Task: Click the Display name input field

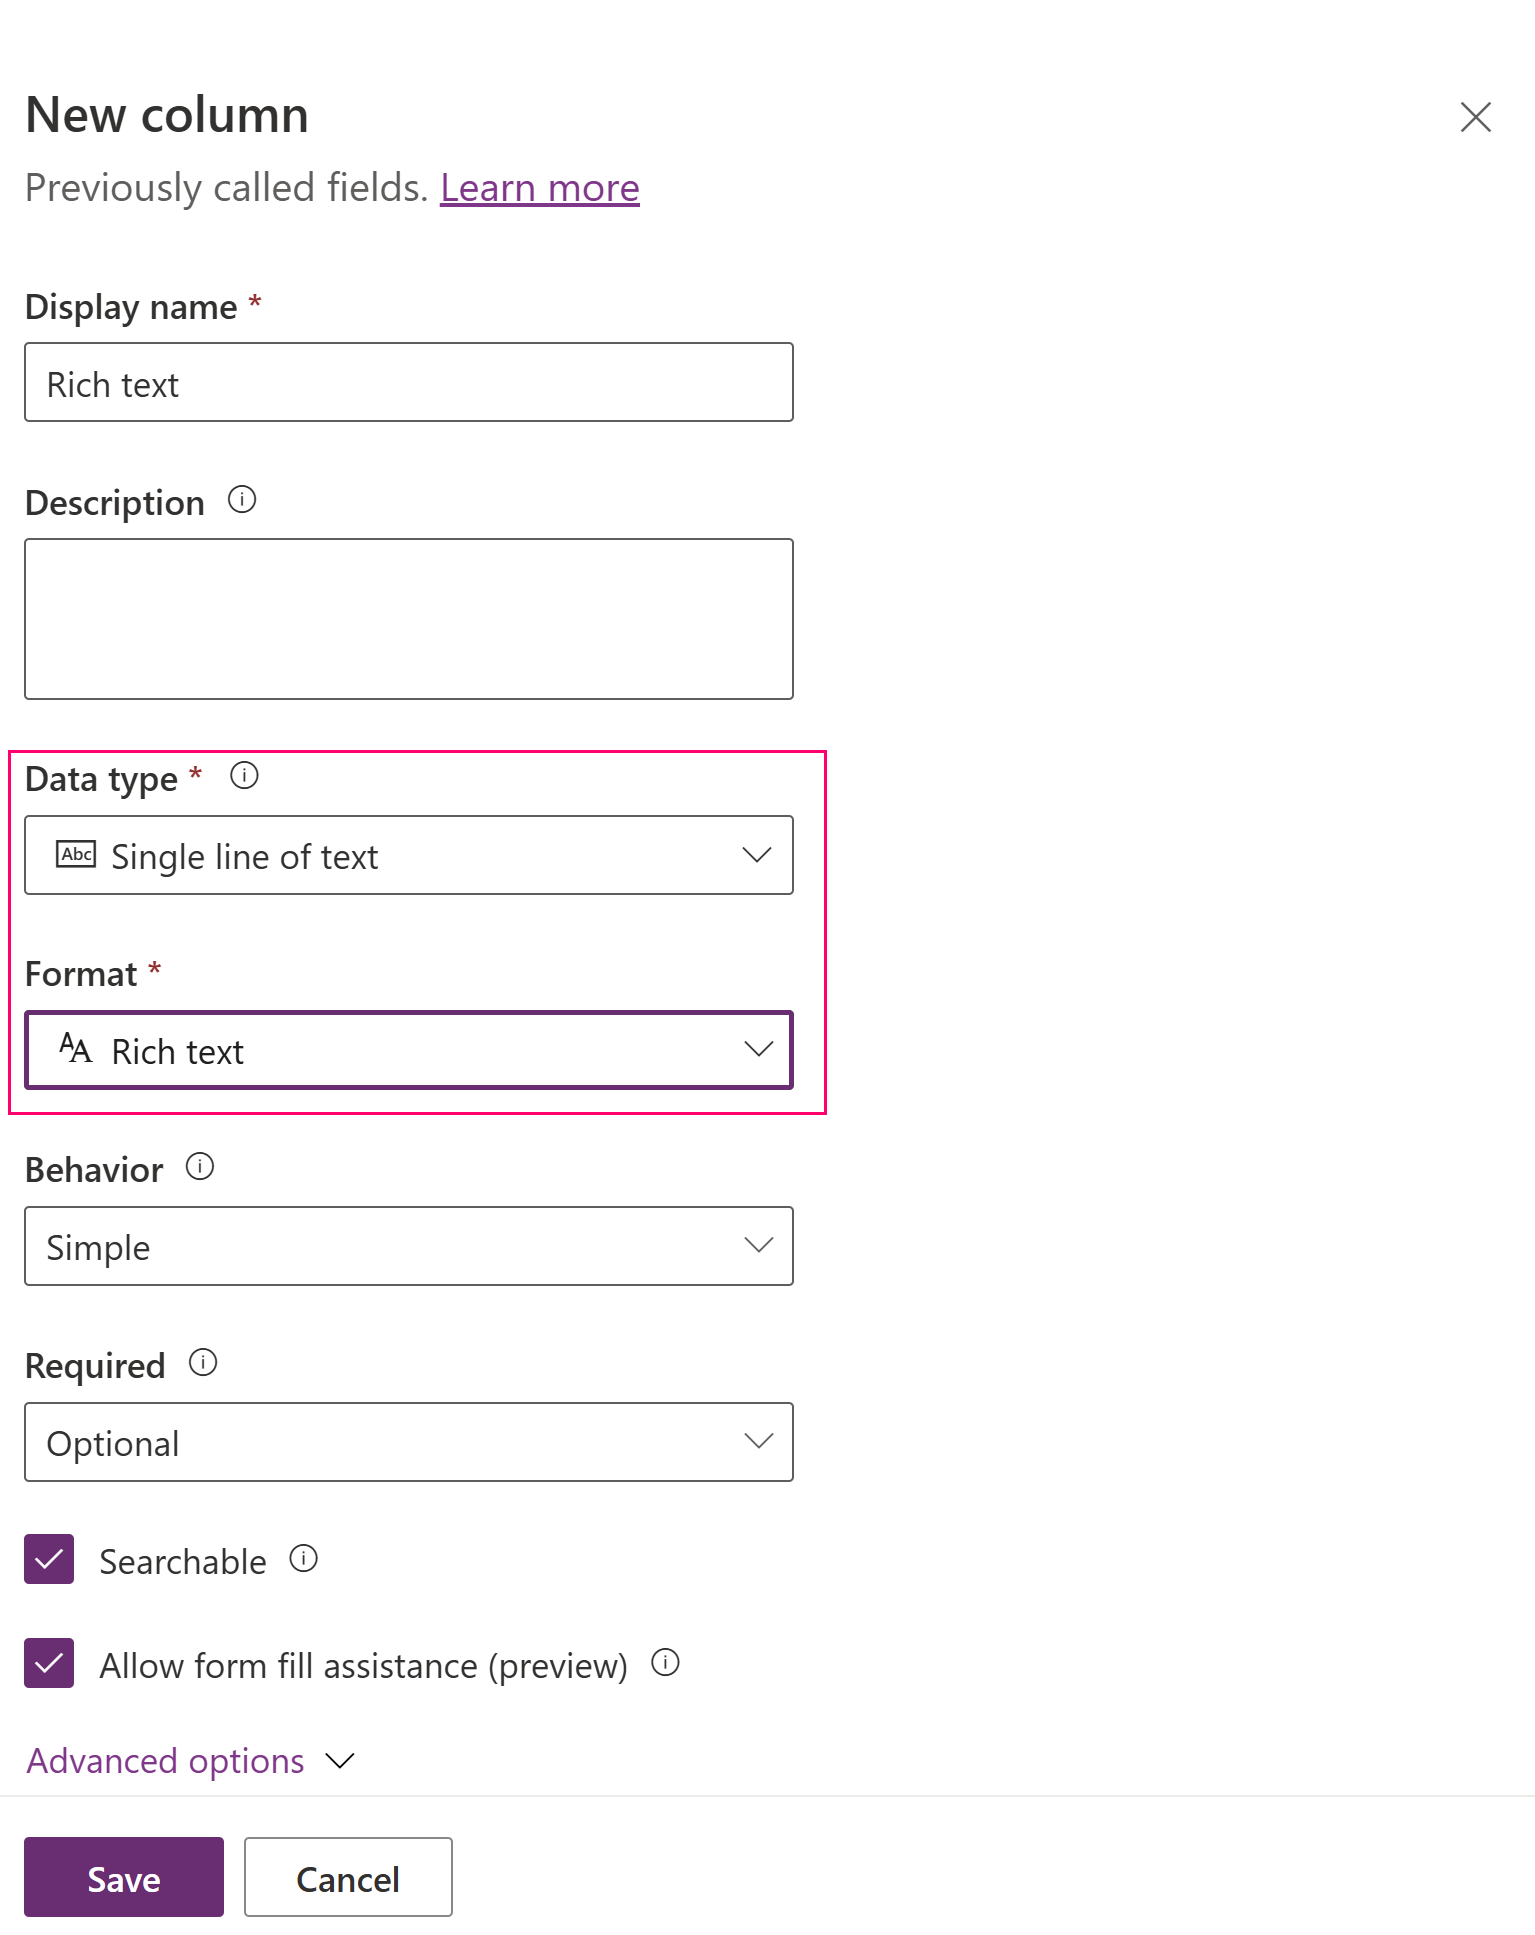Action: pos(408,383)
